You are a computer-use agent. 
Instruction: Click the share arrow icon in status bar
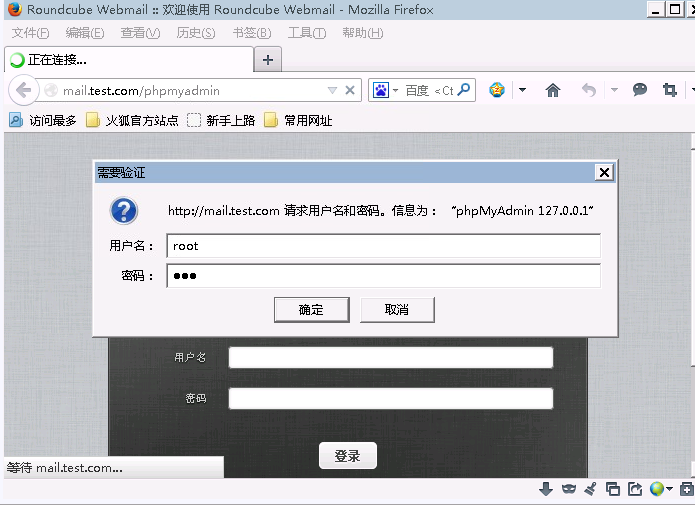coord(635,489)
